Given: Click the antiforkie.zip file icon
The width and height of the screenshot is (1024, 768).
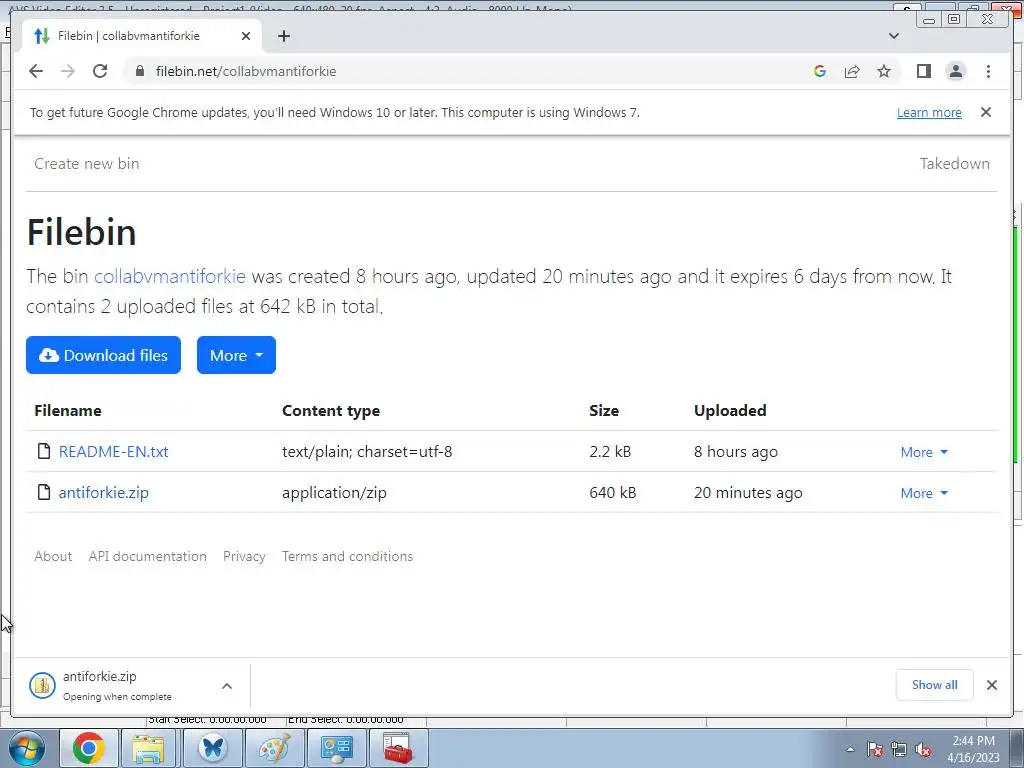Looking at the screenshot, I should pyautogui.click(x=44, y=492).
